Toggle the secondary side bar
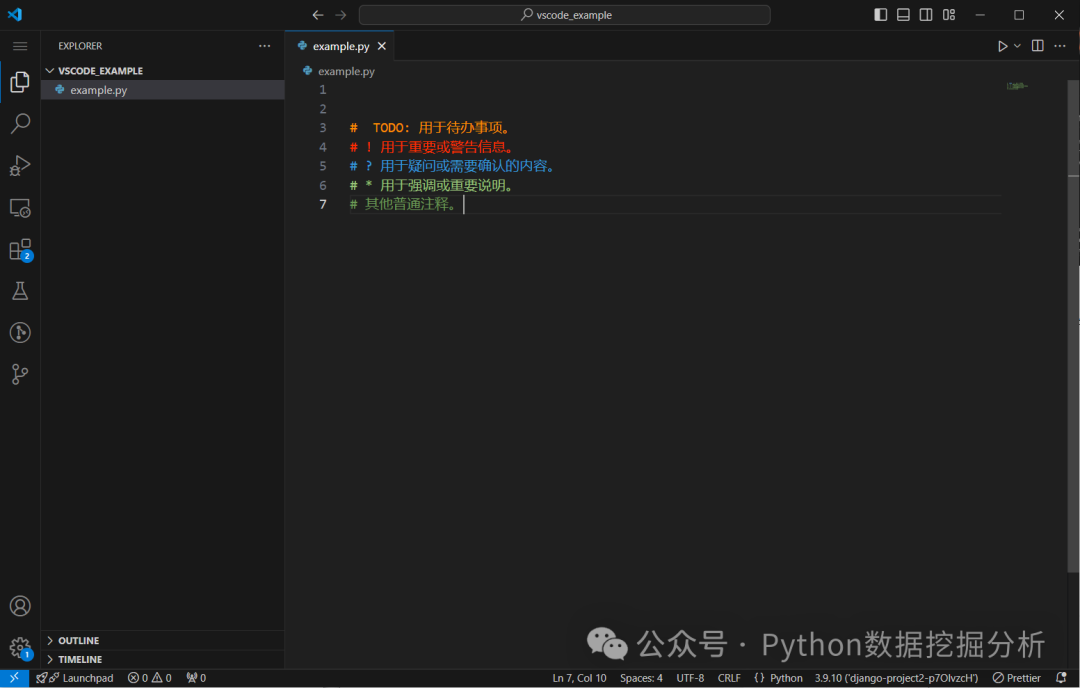1080x688 pixels. [x=926, y=15]
